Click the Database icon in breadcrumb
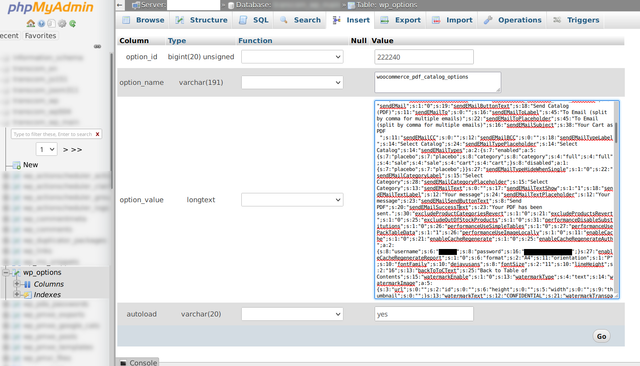Image resolution: width=640 pixels, height=366 pixels. pyautogui.click(x=231, y=5)
